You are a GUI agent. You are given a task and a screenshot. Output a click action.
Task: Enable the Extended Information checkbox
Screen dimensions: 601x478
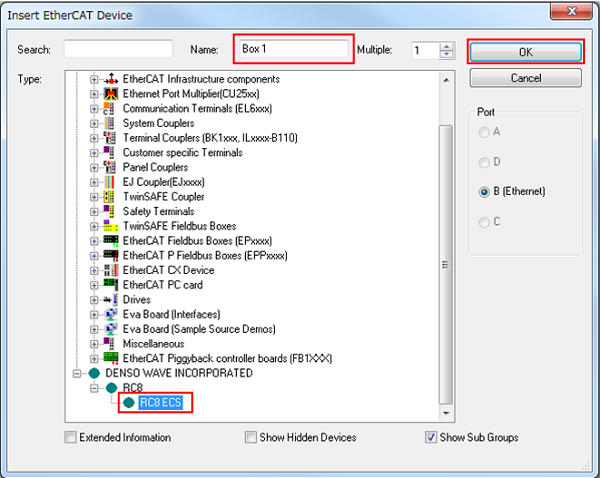(x=70, y=437)
